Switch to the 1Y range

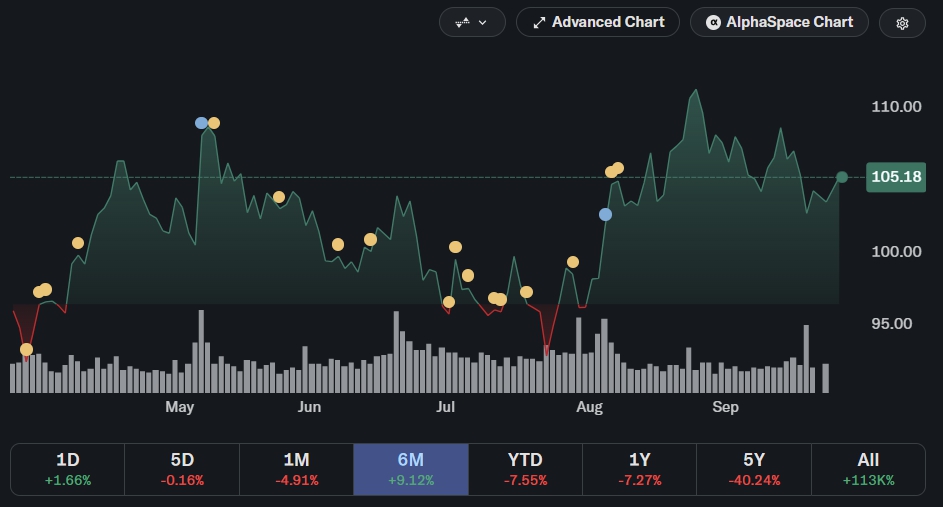tap(639, 469)
